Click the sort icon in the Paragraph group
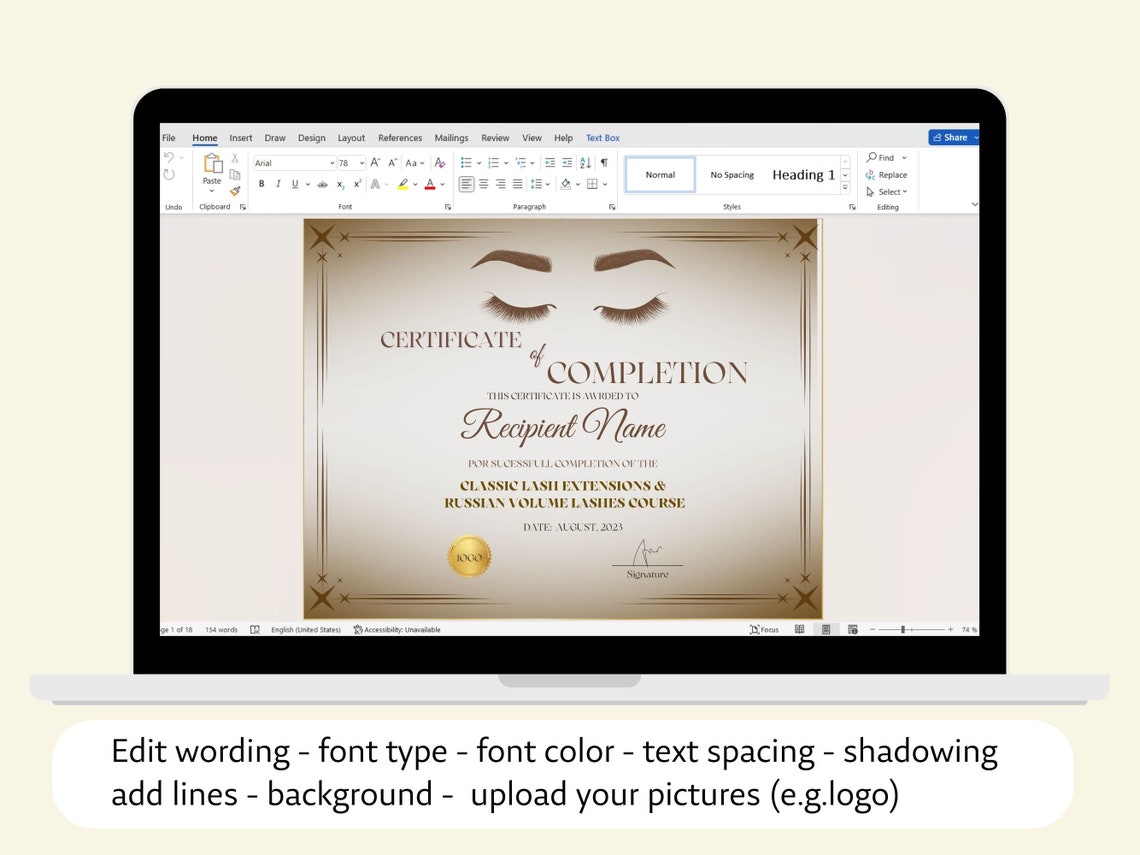 [x=585, y=163]
